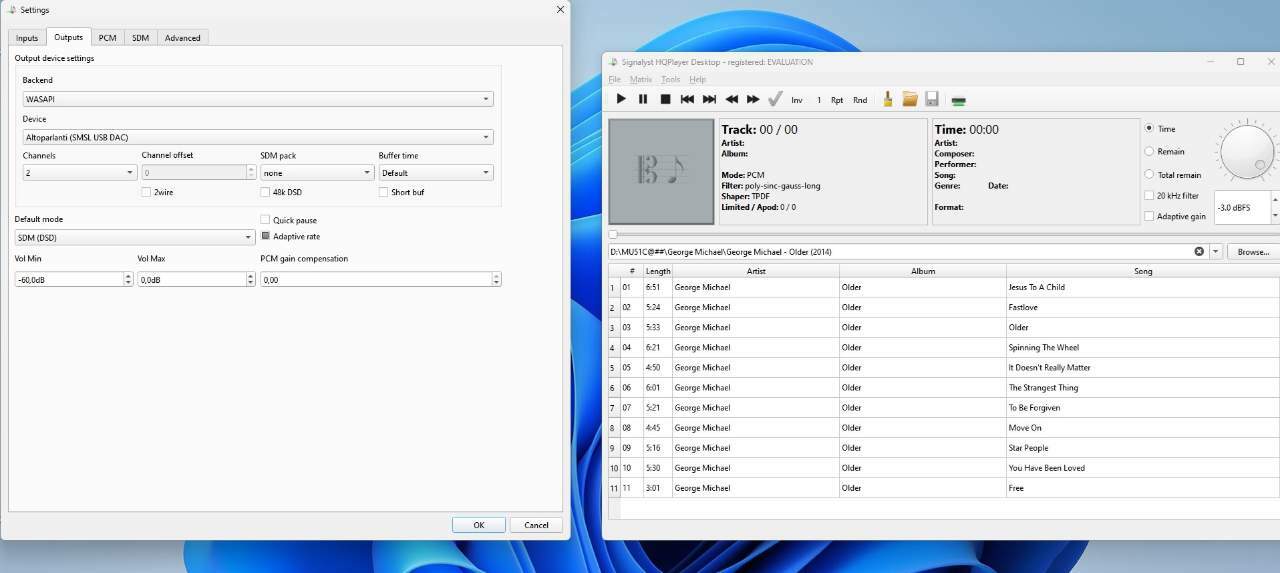Rewind with the double-left arrow icon
1280x573 pixels.
click(x=731, y=99)
